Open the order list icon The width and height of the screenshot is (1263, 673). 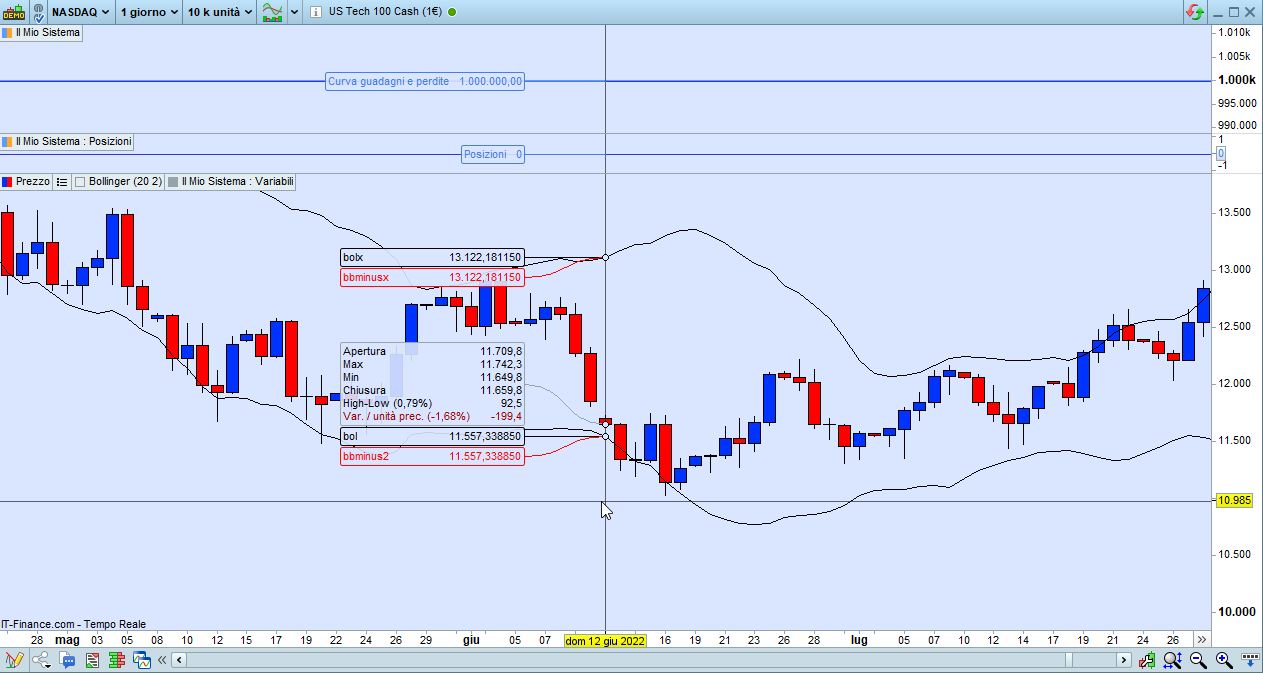click(92, 660)
